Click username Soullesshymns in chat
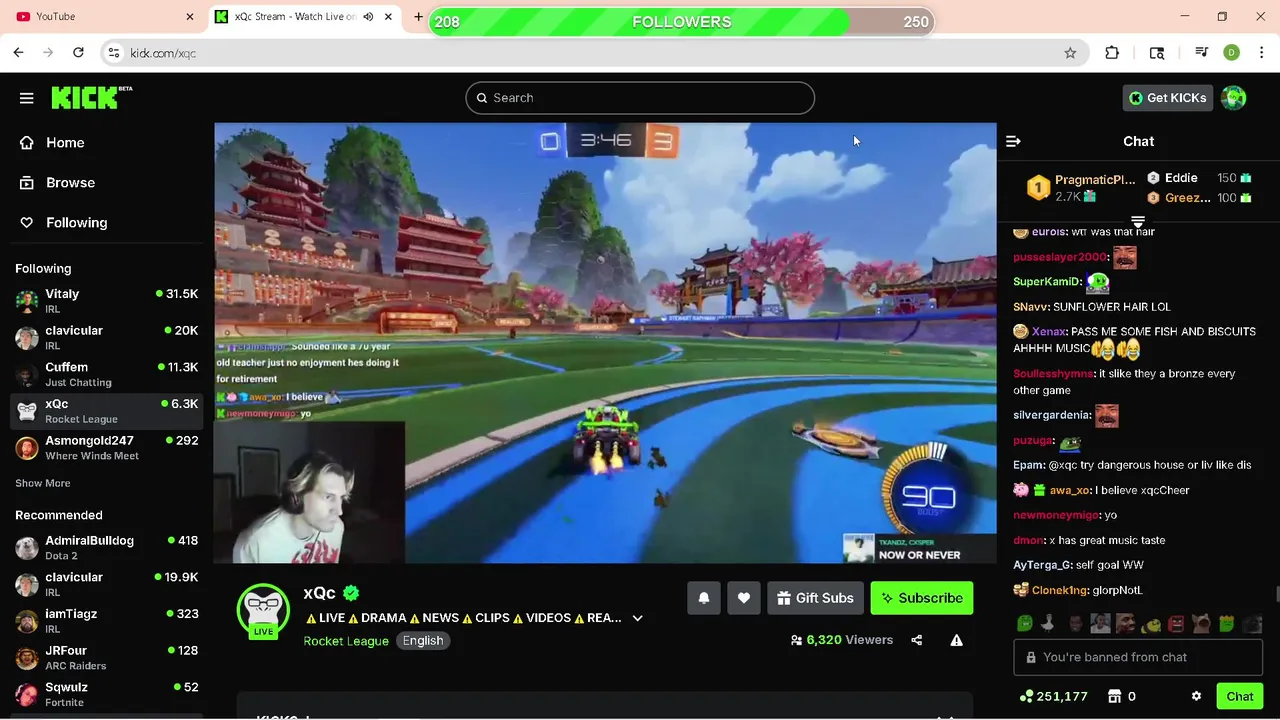This screenshot has height=720, width=1280. click(x=1054, y=374)
